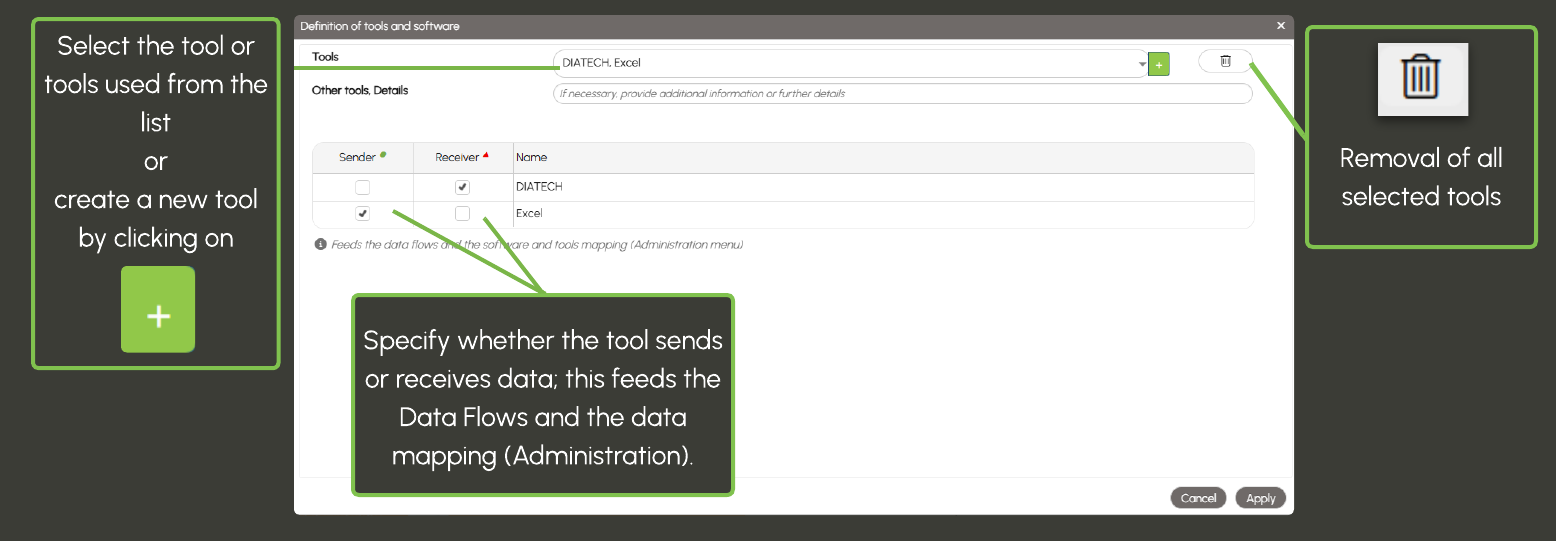Image resolution: width=1556 pixels, height=541 pixels.
Task: Click the small green plus button beside Tools field
Action: click(x=1159, y=64)
